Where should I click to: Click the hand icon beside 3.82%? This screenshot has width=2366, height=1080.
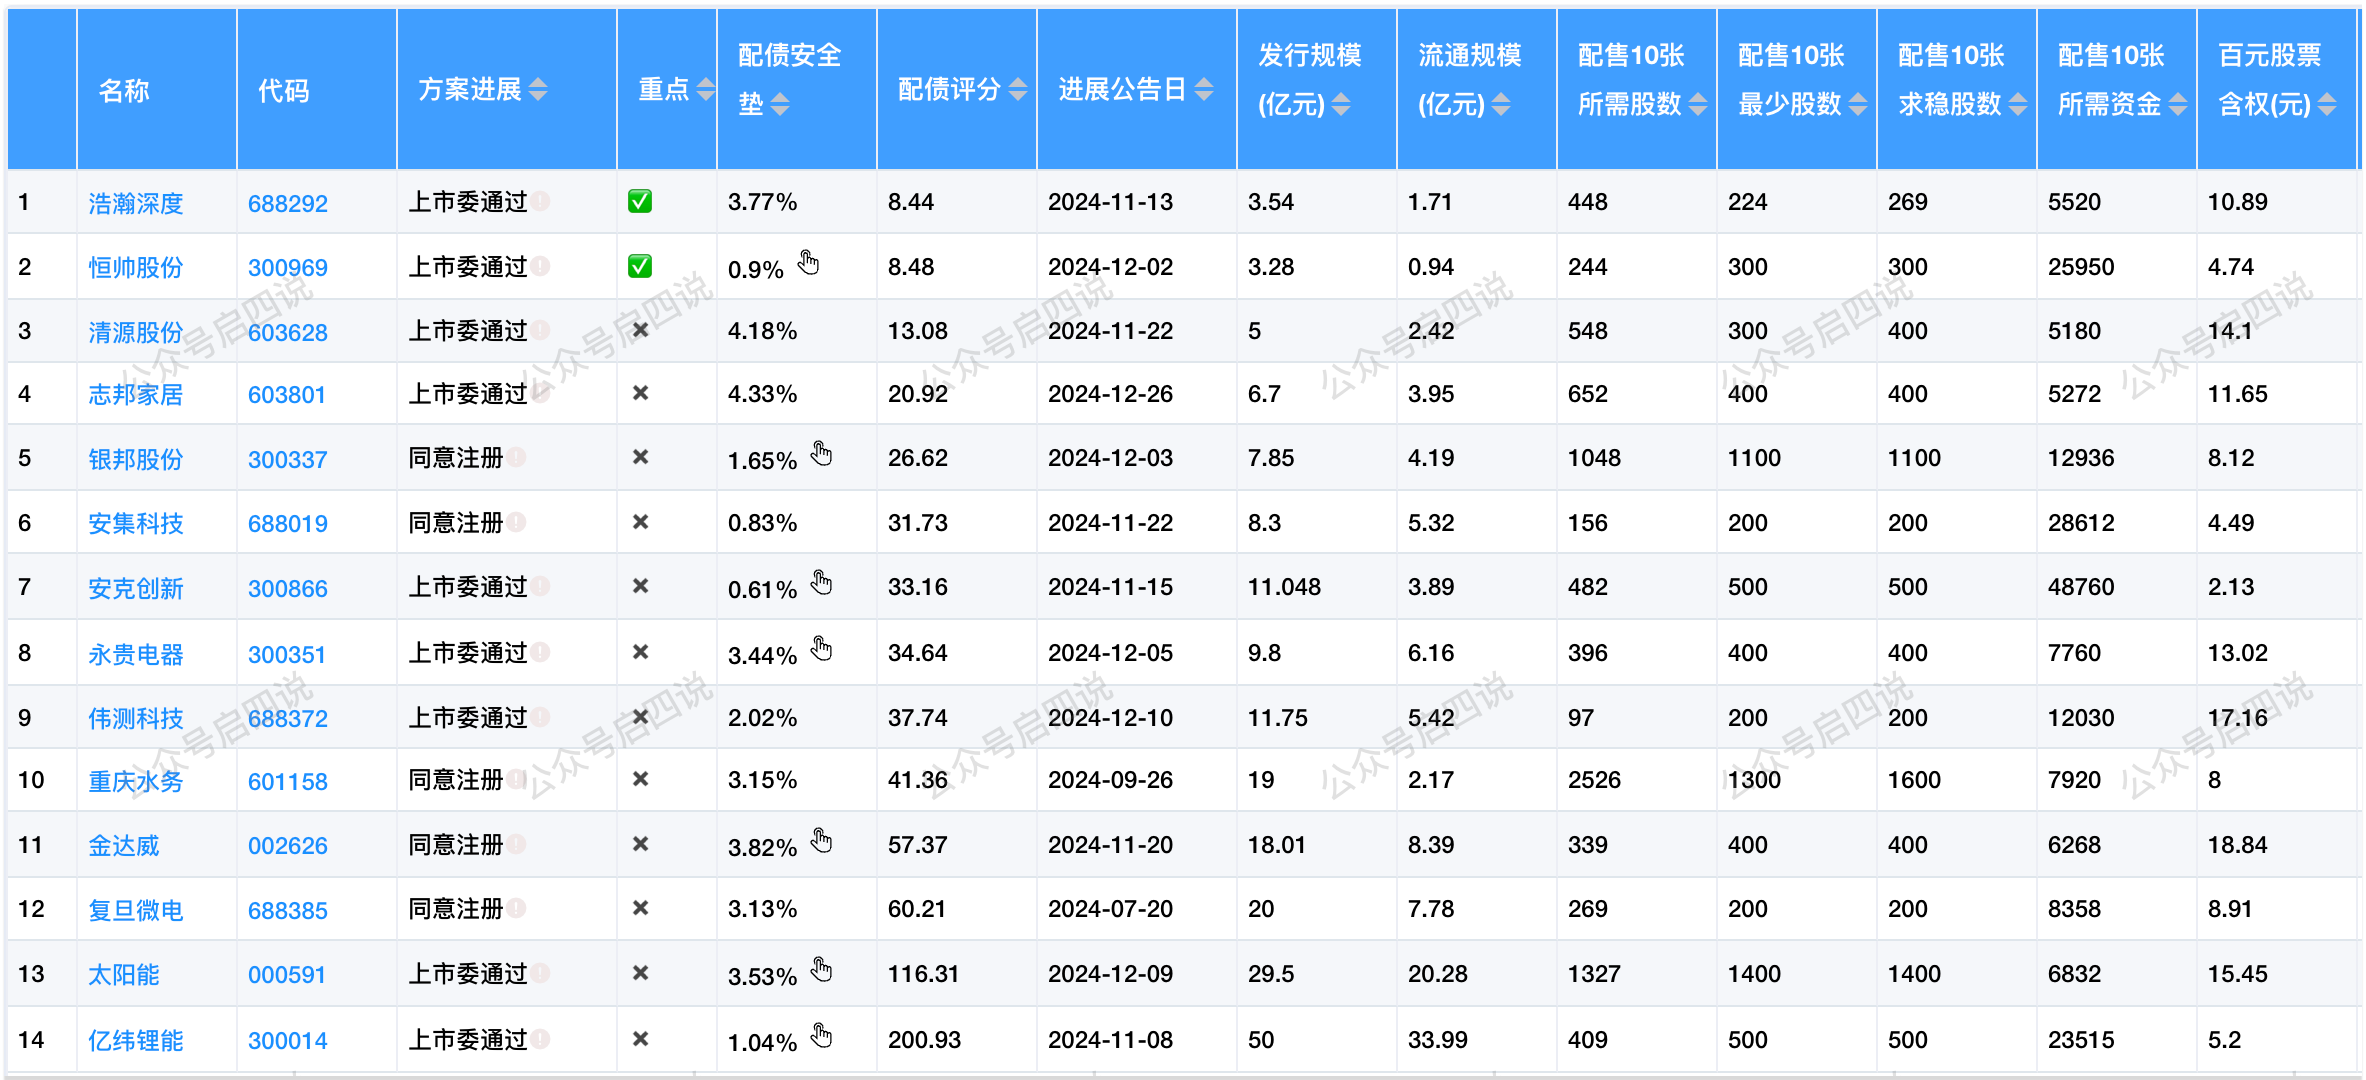pos(821,841)
